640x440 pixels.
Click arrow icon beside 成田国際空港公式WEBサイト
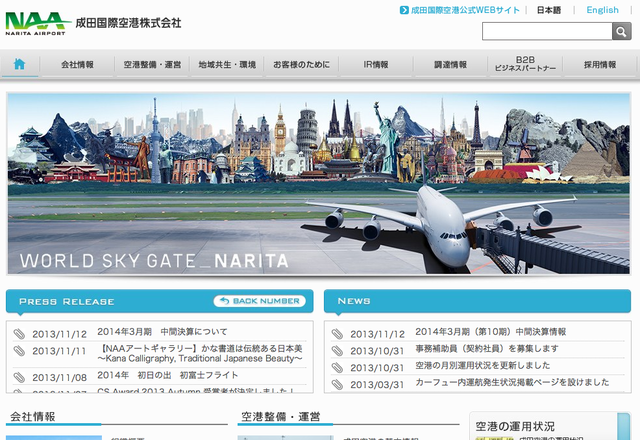point(404,10)
